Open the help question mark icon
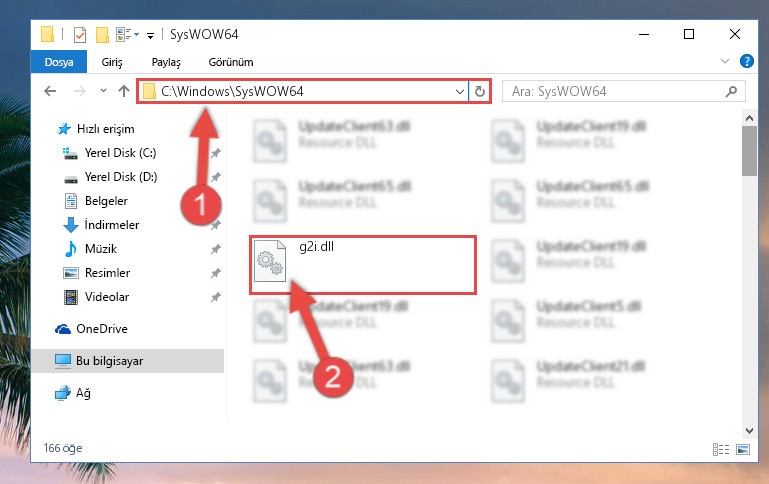Viewport: 769px width, 484px height. pyautogui.click(x=746, y=61)
